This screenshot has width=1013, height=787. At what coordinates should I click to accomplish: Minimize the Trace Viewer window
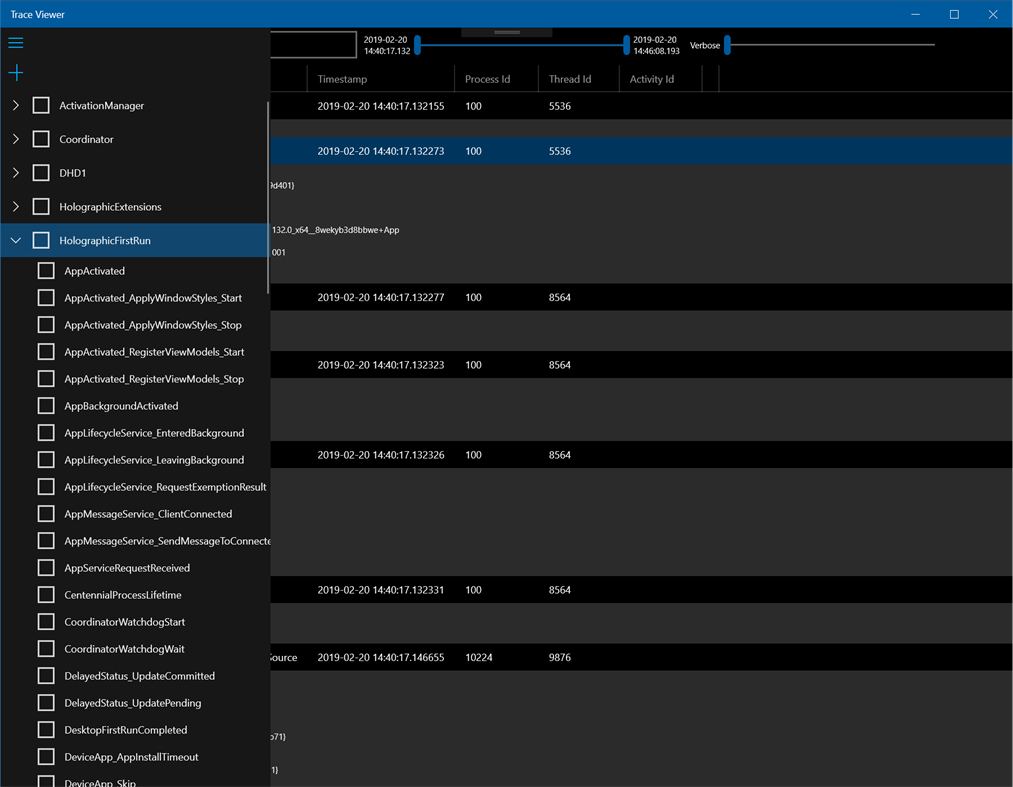(x=915, y=14)
